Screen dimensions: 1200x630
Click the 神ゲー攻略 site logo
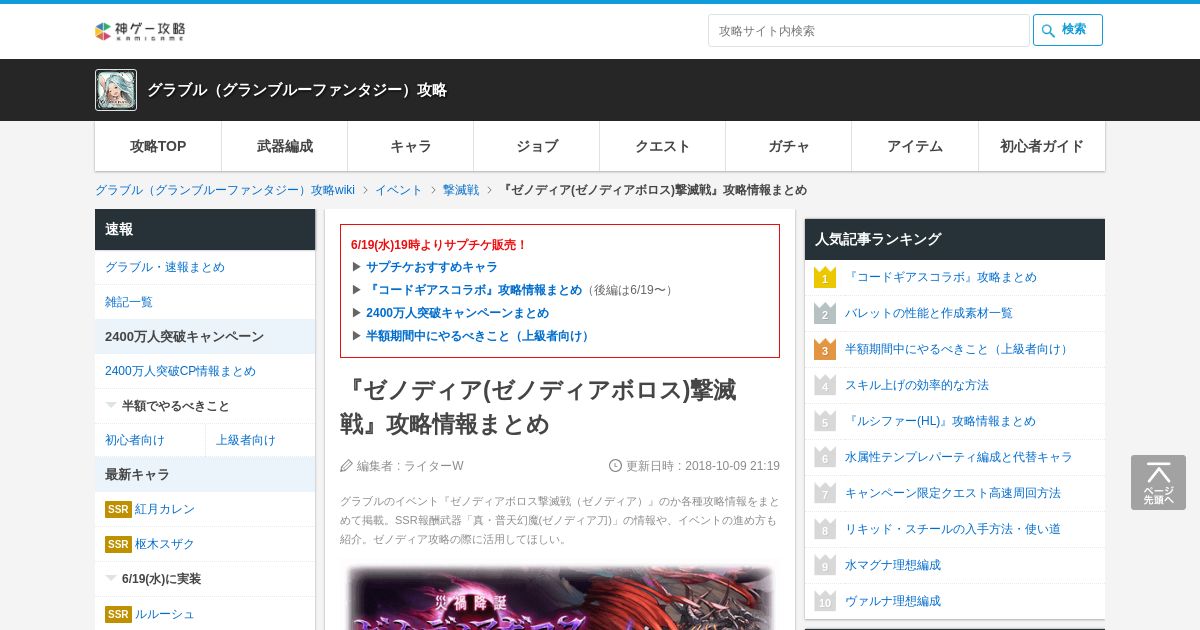(140, 31)
